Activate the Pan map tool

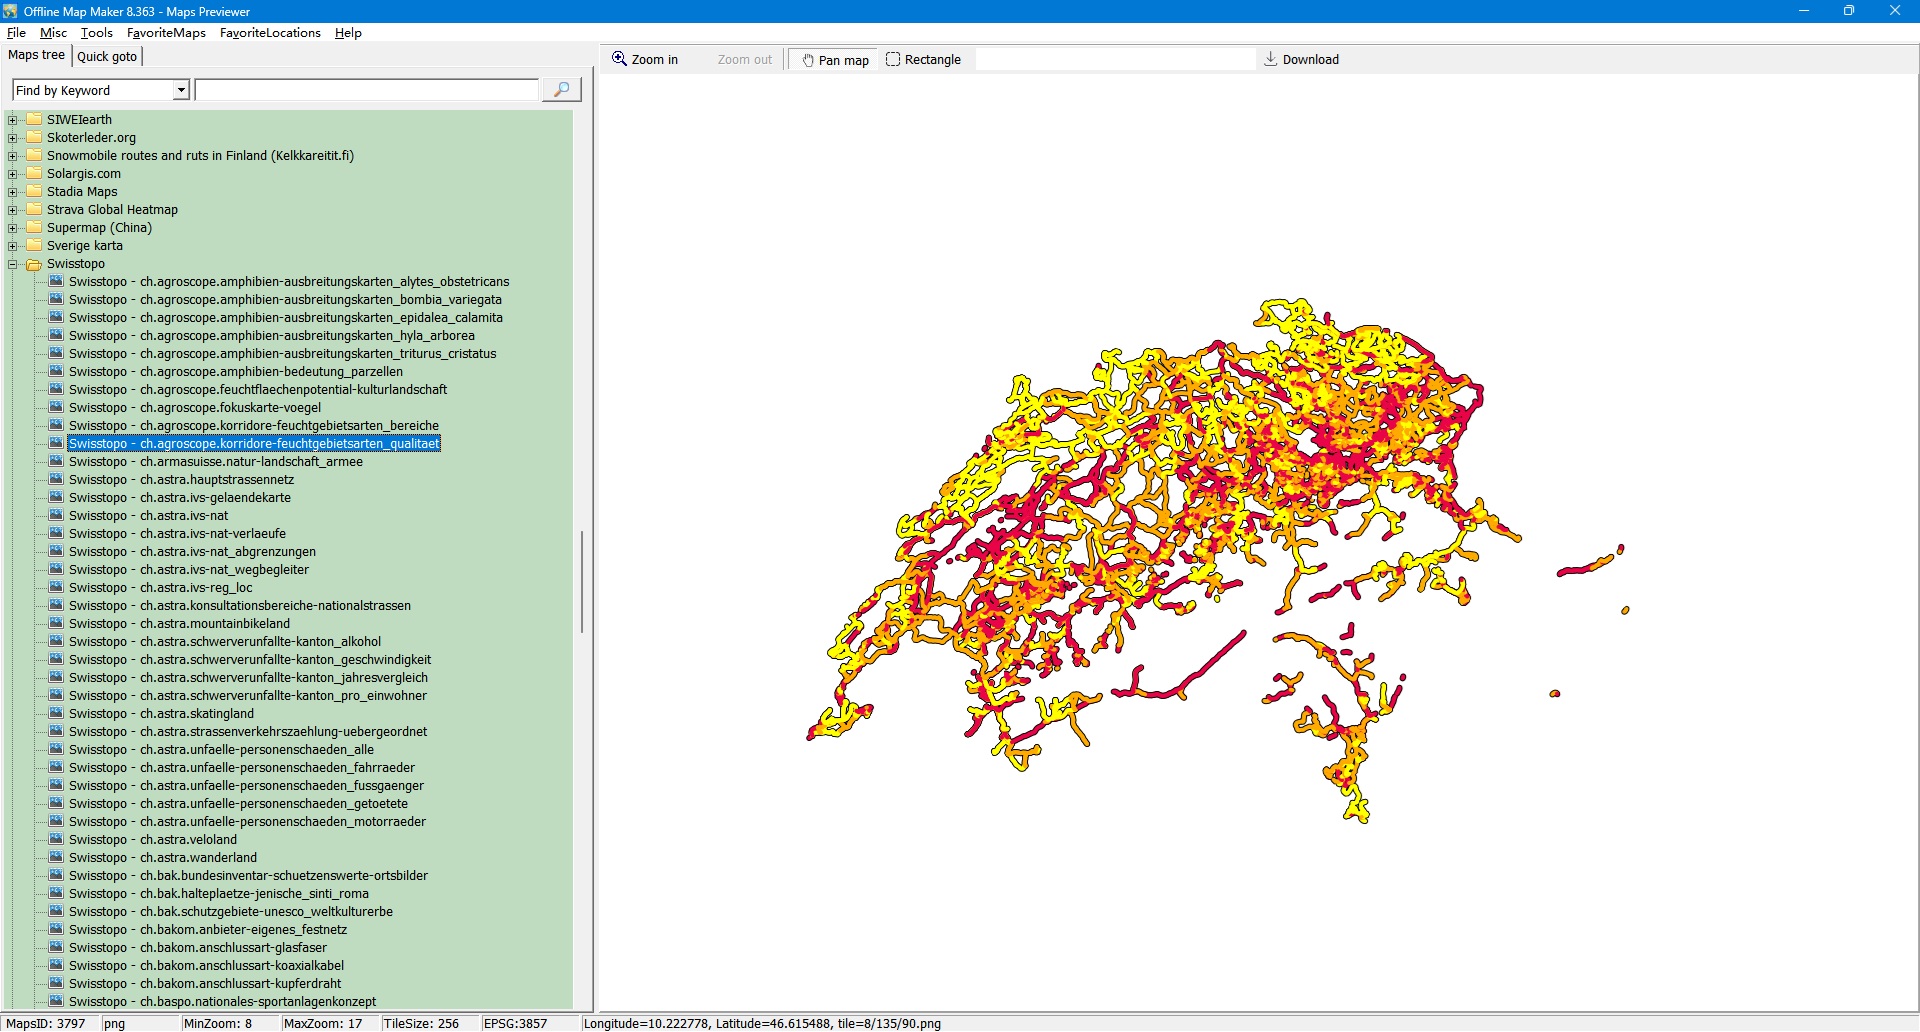[x=835, y=60]
